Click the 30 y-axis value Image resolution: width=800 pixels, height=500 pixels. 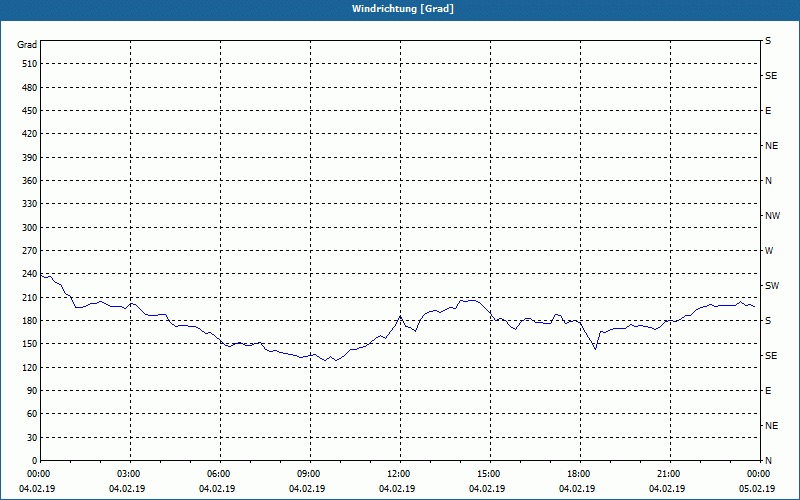click(32, 437)
